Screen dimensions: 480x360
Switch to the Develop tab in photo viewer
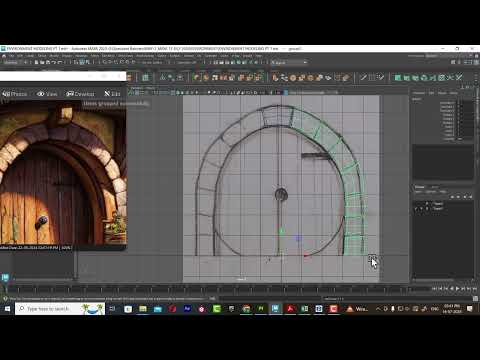[80, 94]
